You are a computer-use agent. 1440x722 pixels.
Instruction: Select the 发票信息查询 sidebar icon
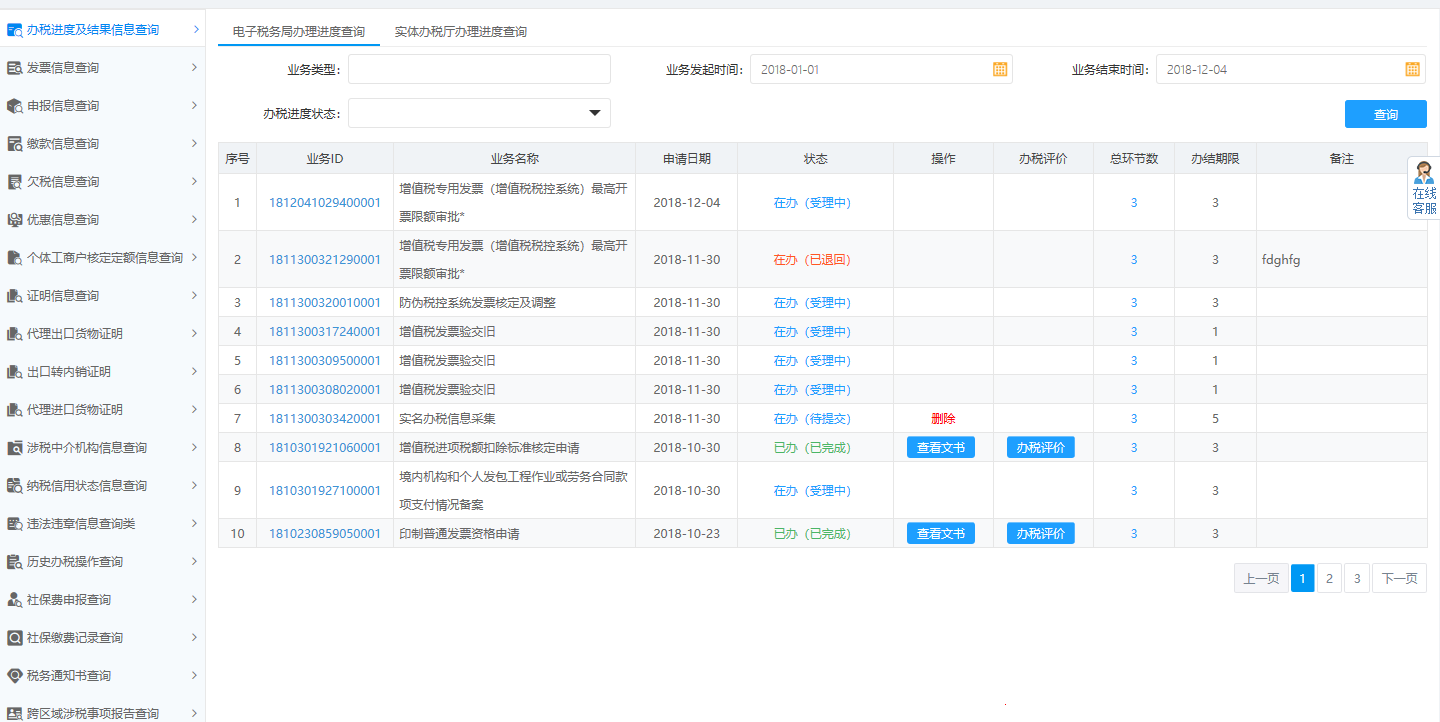point(14,67)
